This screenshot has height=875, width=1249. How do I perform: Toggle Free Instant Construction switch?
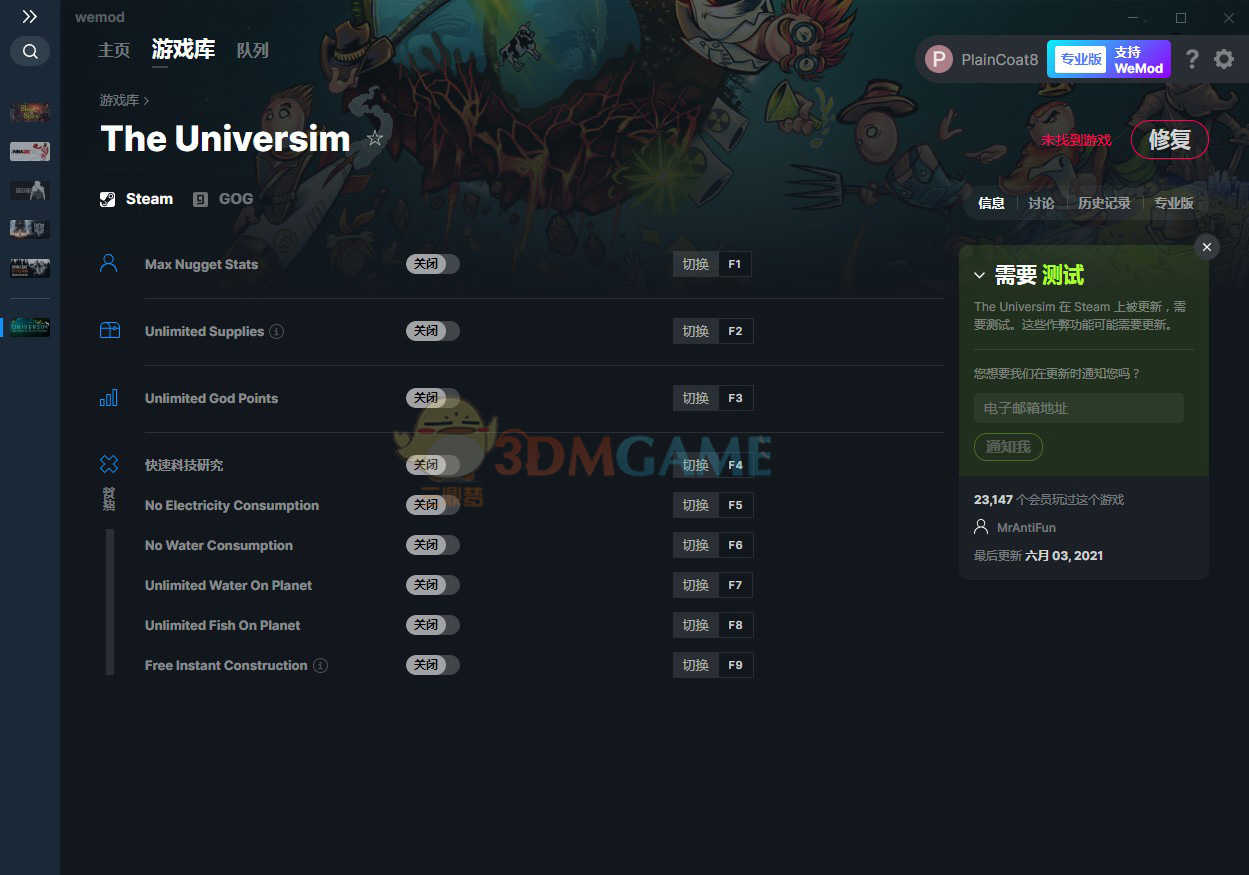click(x=433, y=665)
